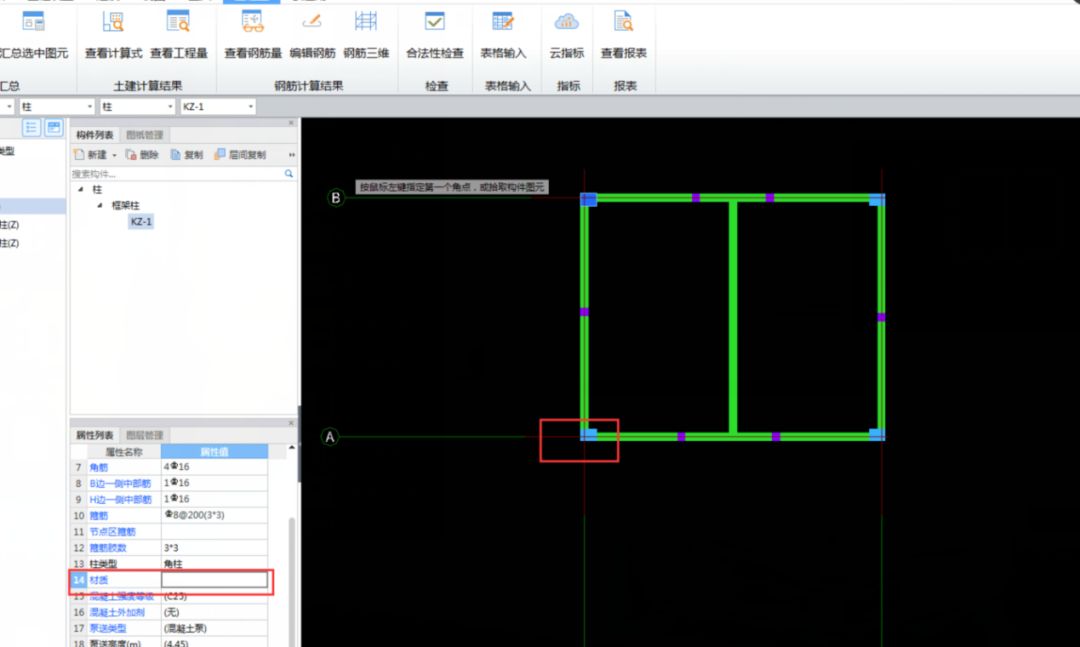Screen dimensions: 1080x647
Task: Click the 云指标 cloud indicator icon
Action: (x=567, y=32)
